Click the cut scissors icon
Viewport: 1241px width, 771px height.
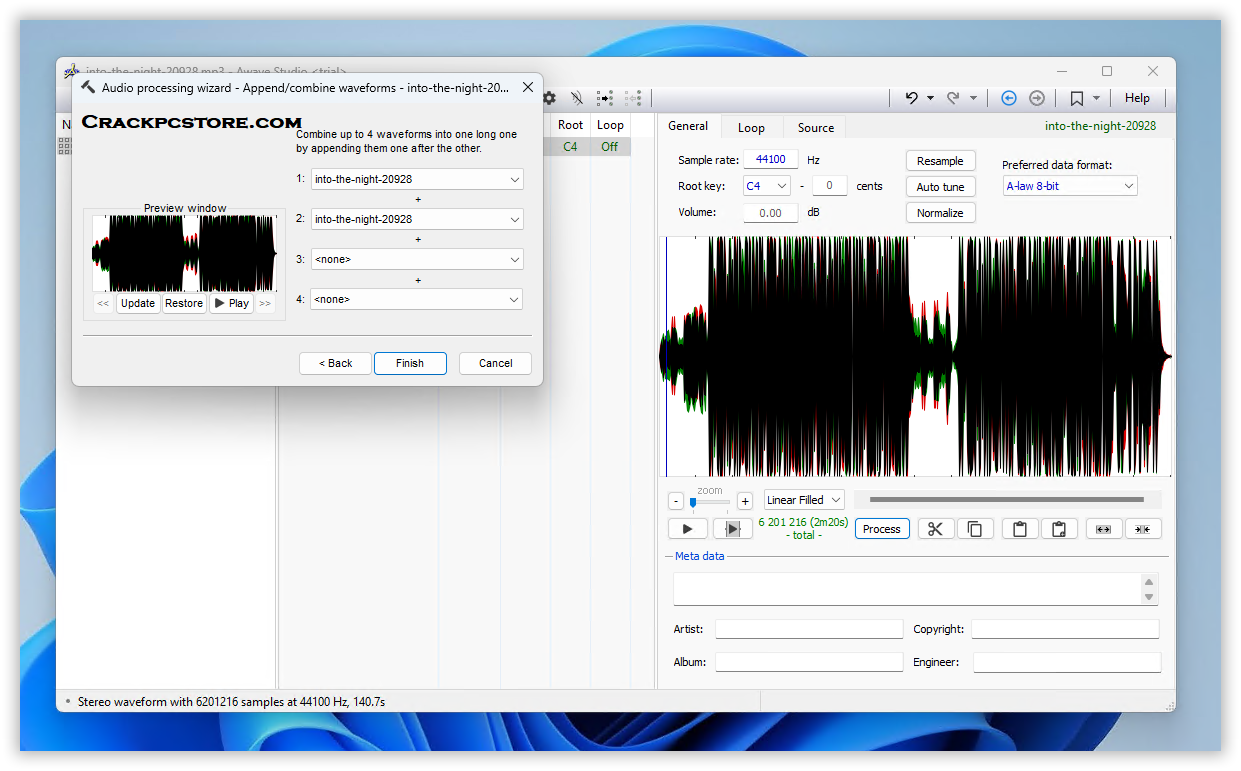(935, 529)
